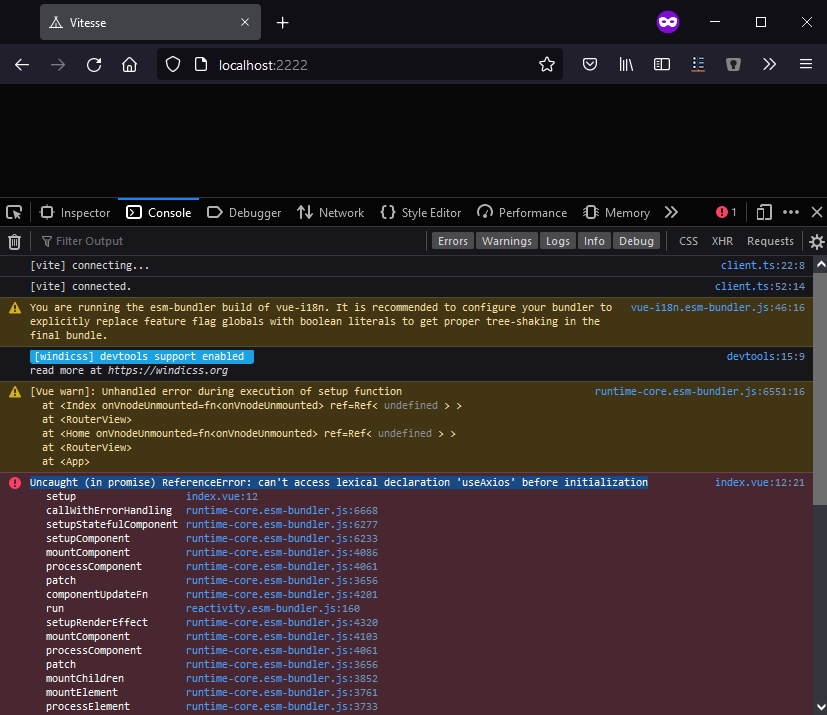Clear the console output with the trash icon
The image size is (827, 715).
pyautogui.click(x=14, y=240)
